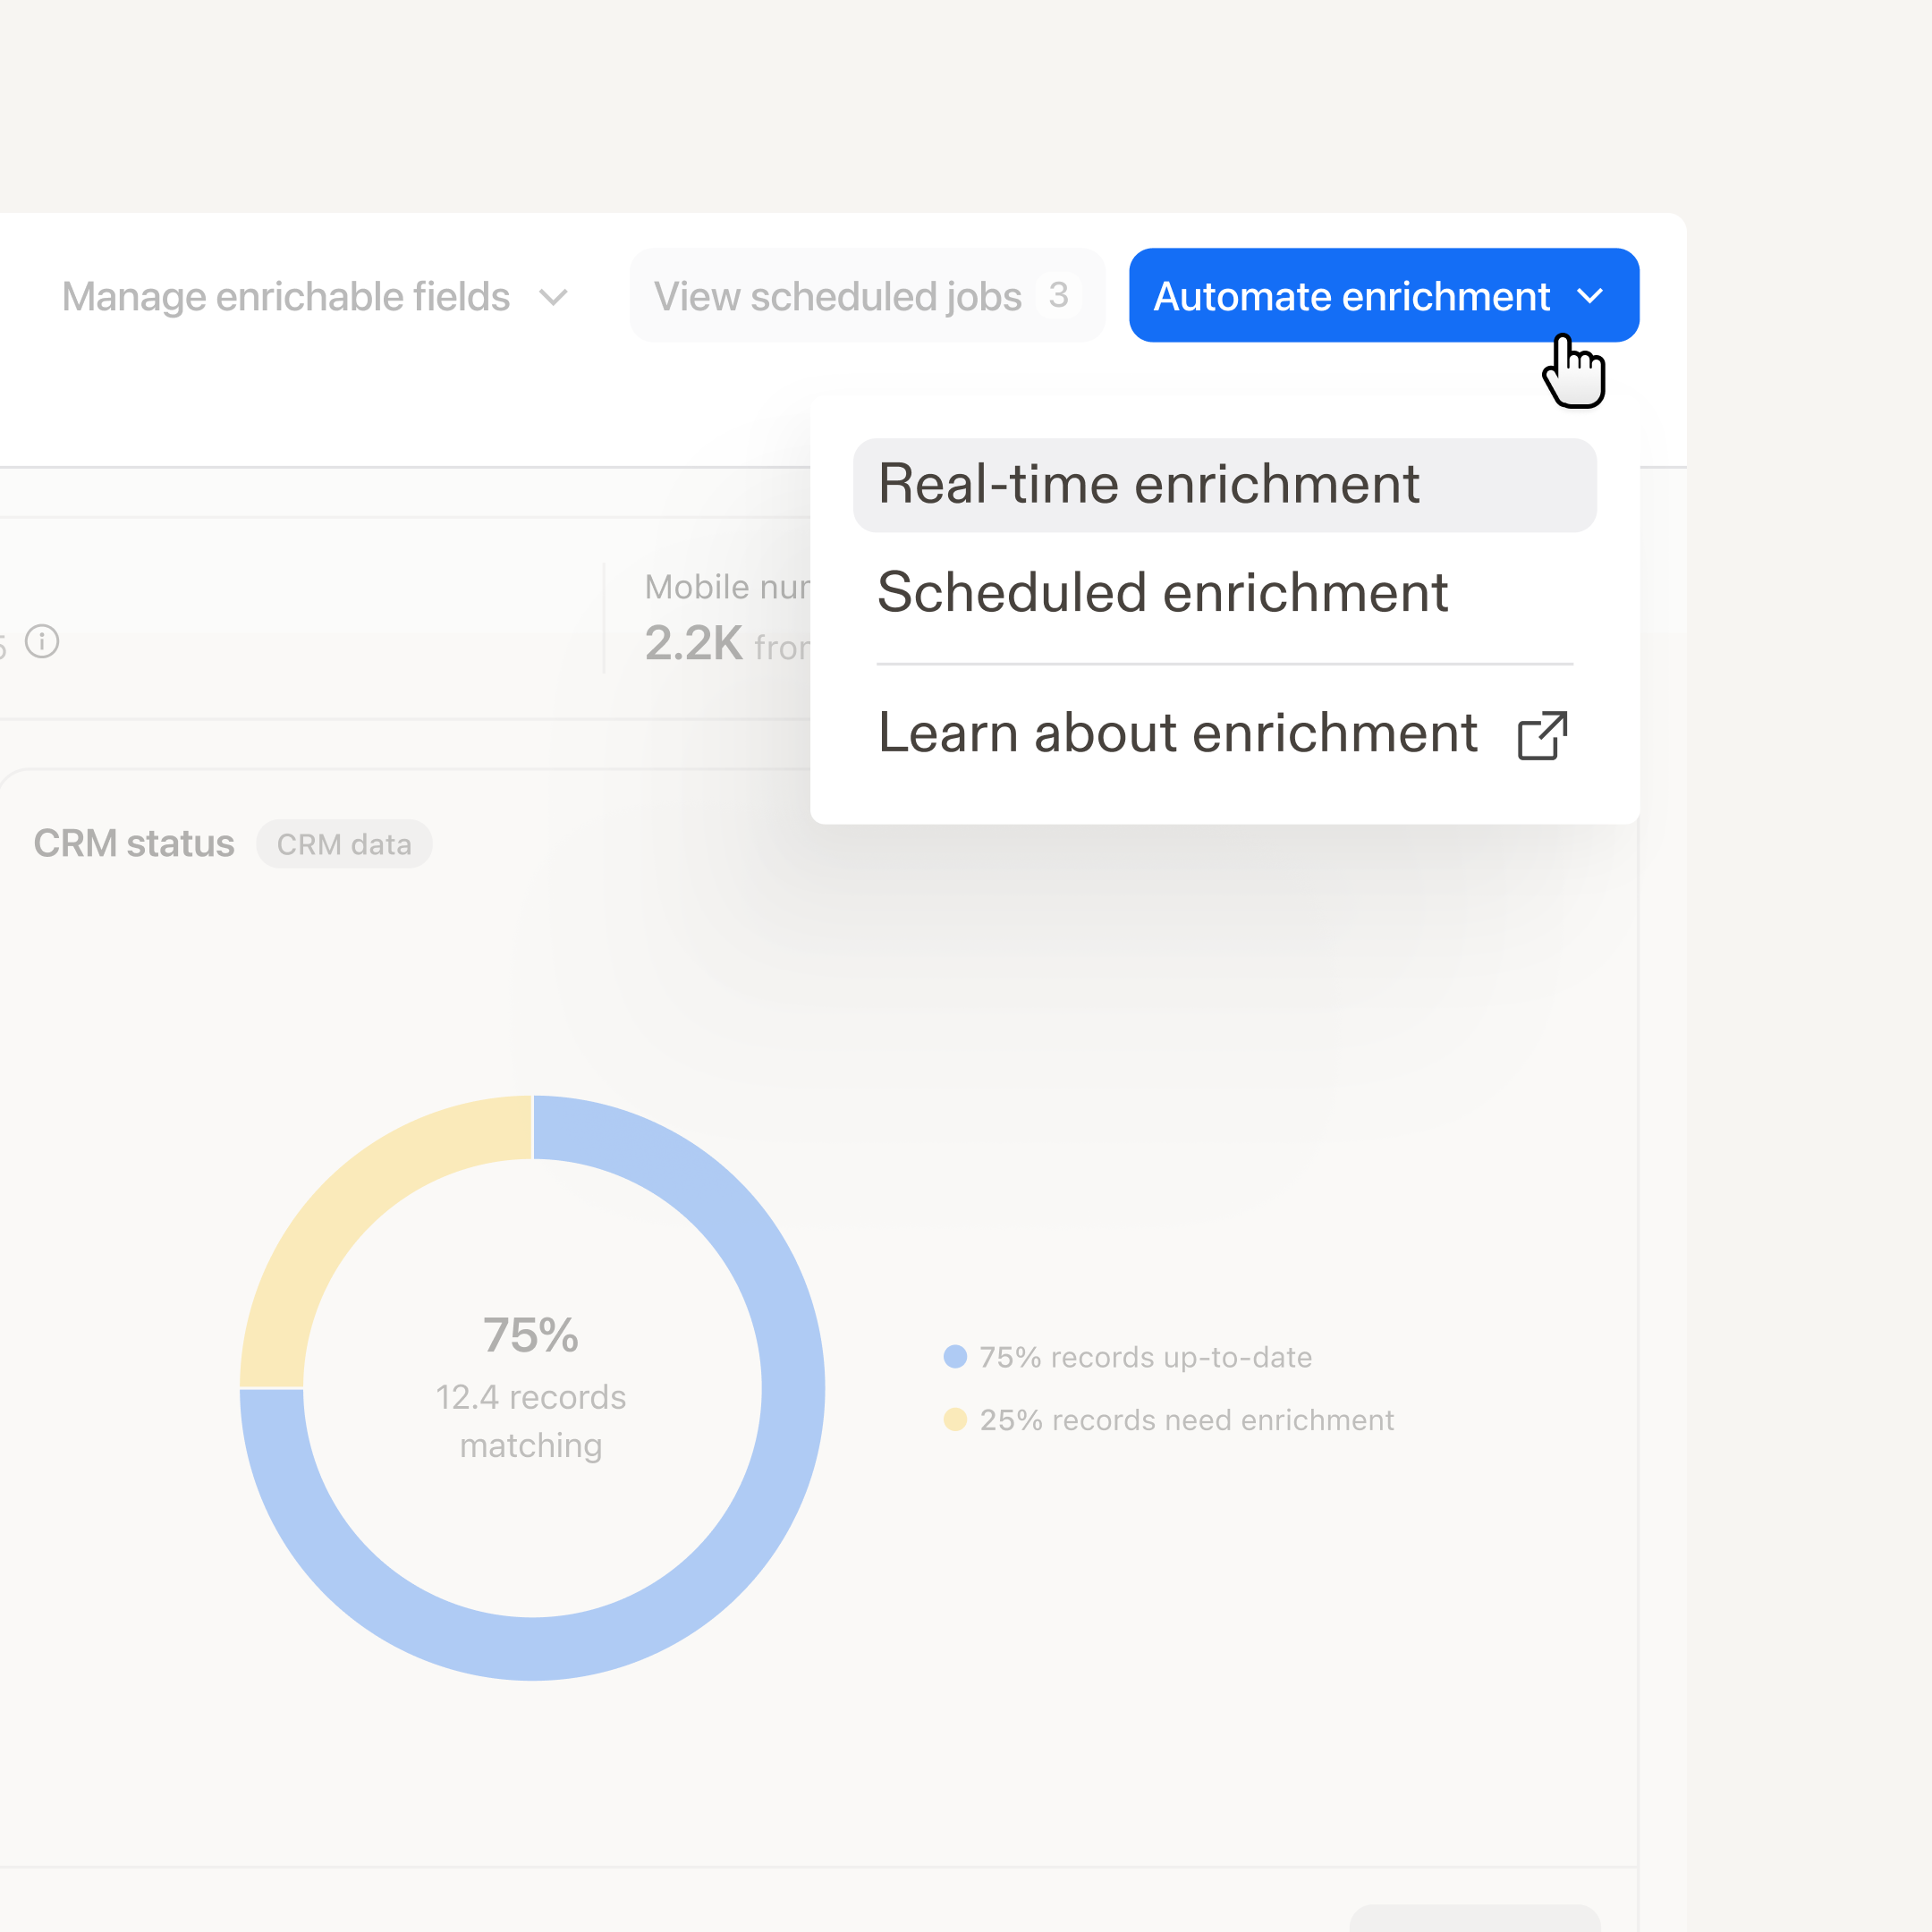The width and height of the screenshot is (1932, 1932).
Task: Click the scheduled jobs count badge showing 3
Action: [x=1059, y=295]
